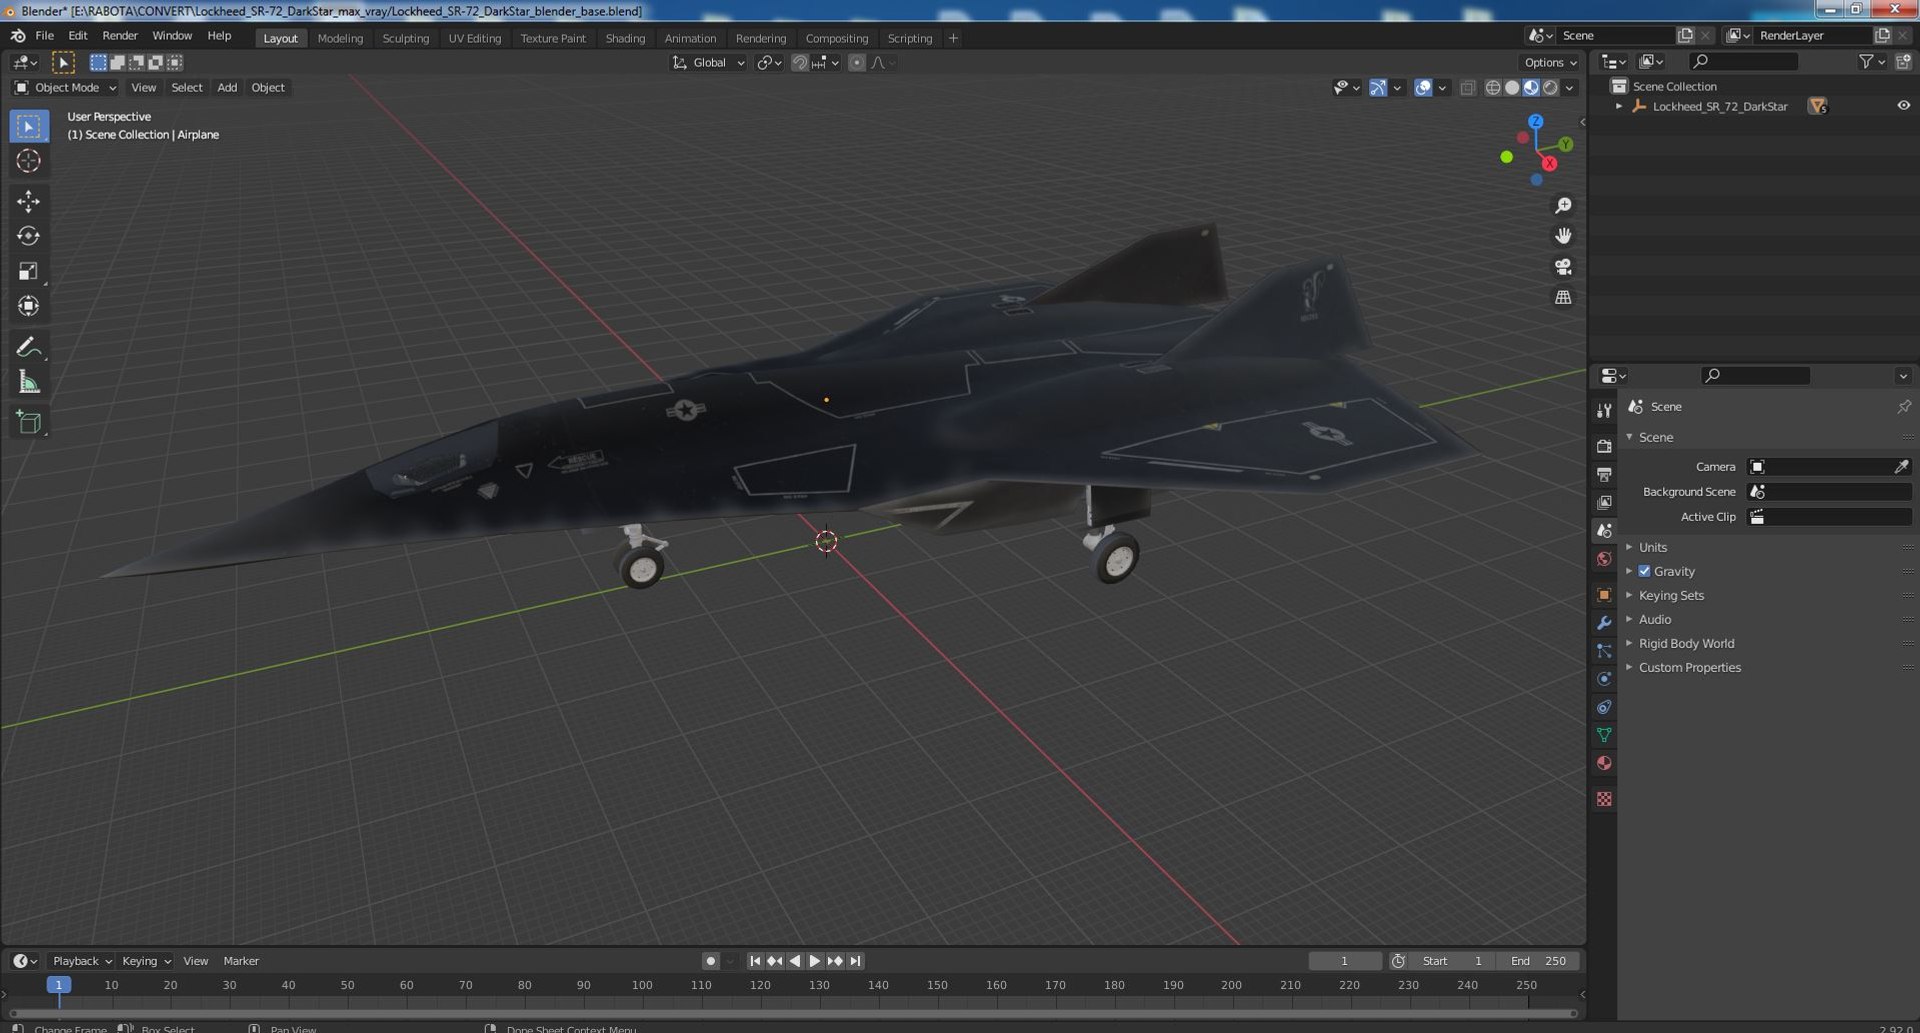This screenshot has width=1920, height=1033.
Task: Toggle viewport overlays display
Action: [1423, 88]
